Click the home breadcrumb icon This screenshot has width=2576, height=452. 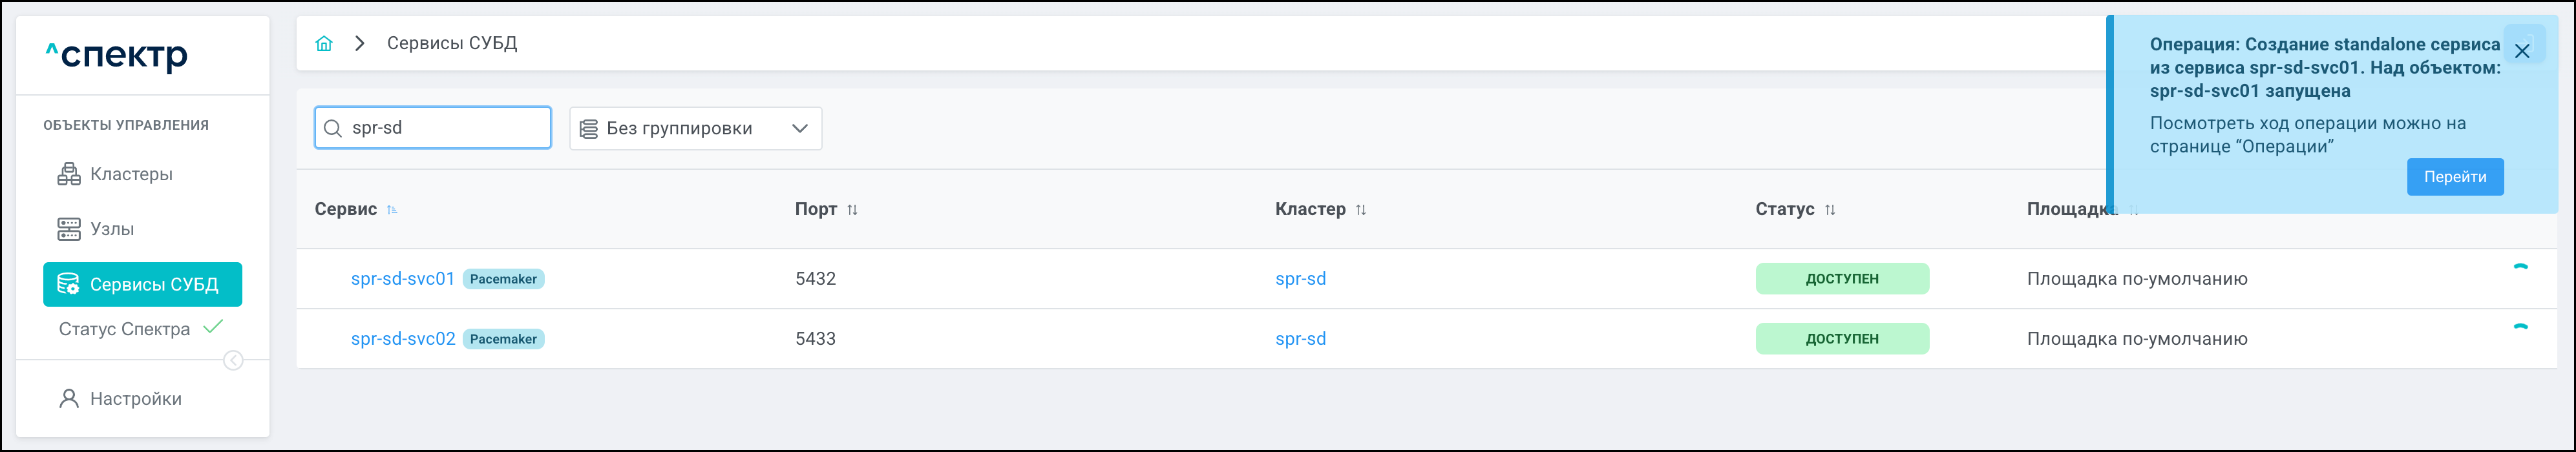(x=324, y=43)
